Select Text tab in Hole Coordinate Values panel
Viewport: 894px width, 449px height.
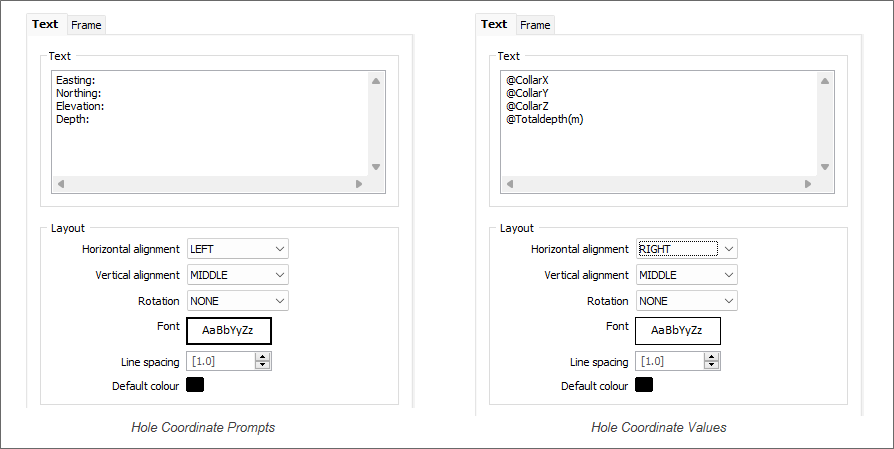[494, 24]
